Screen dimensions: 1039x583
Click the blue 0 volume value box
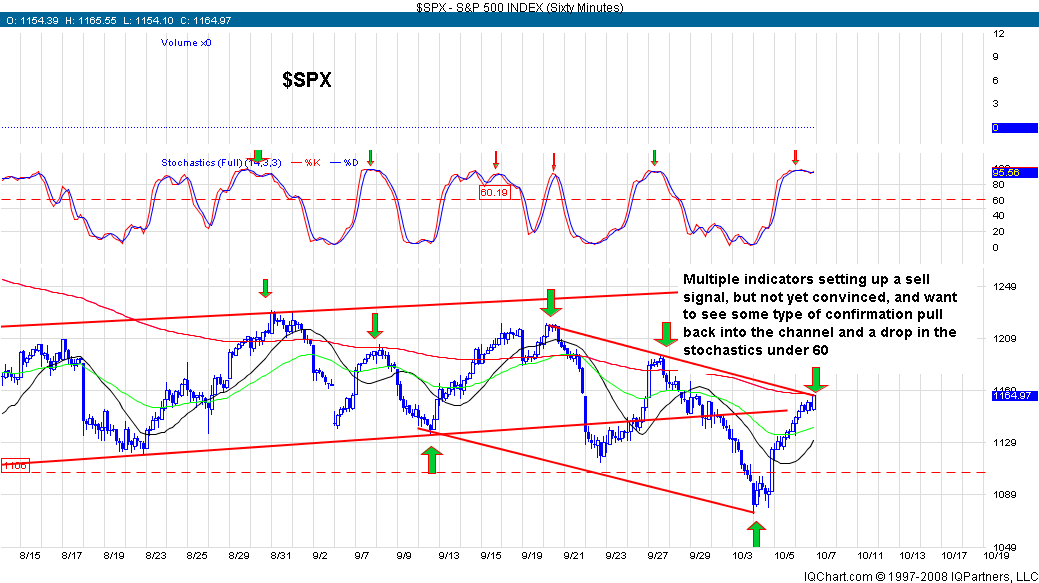pyautogui.click(x=1013, y=128)
